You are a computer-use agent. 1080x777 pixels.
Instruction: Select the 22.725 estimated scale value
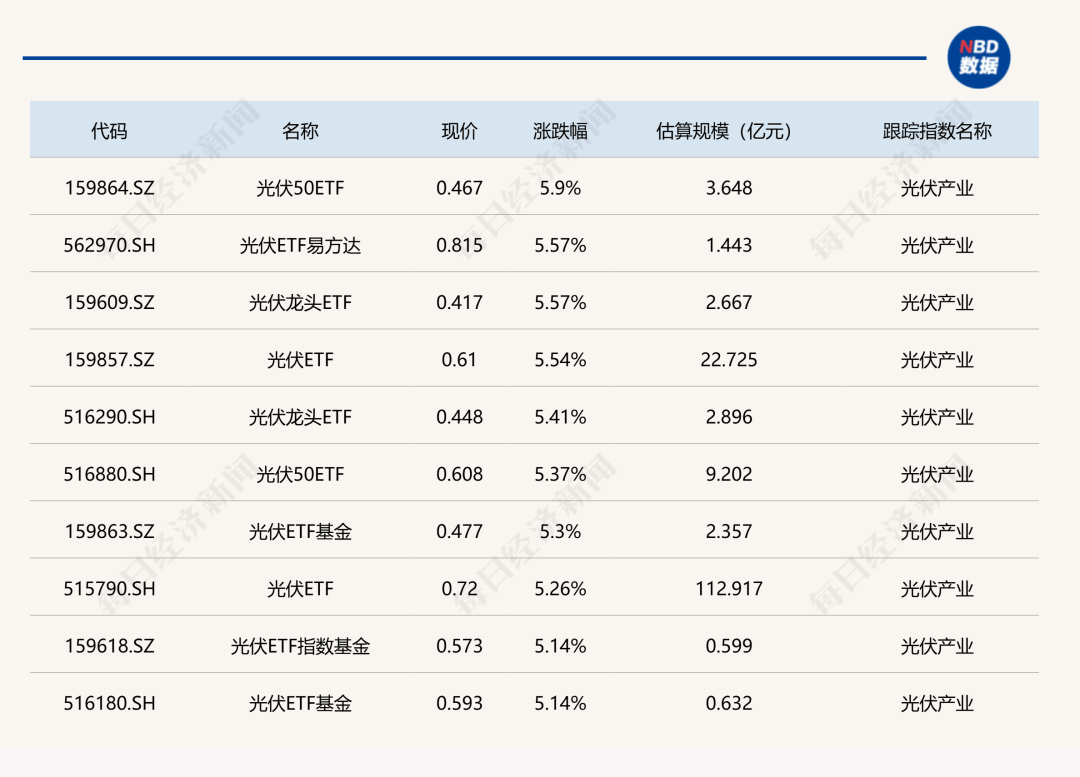coord(729,360)
